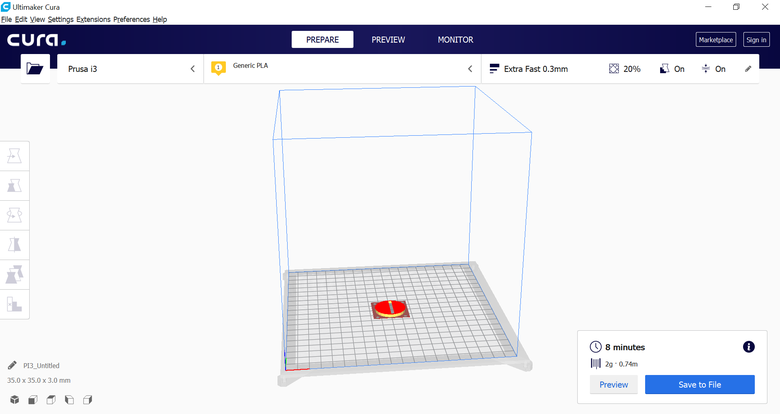This screenshot has height=414, width=780.
Task: Open the Settings menu
Action: tap(61, 19)
